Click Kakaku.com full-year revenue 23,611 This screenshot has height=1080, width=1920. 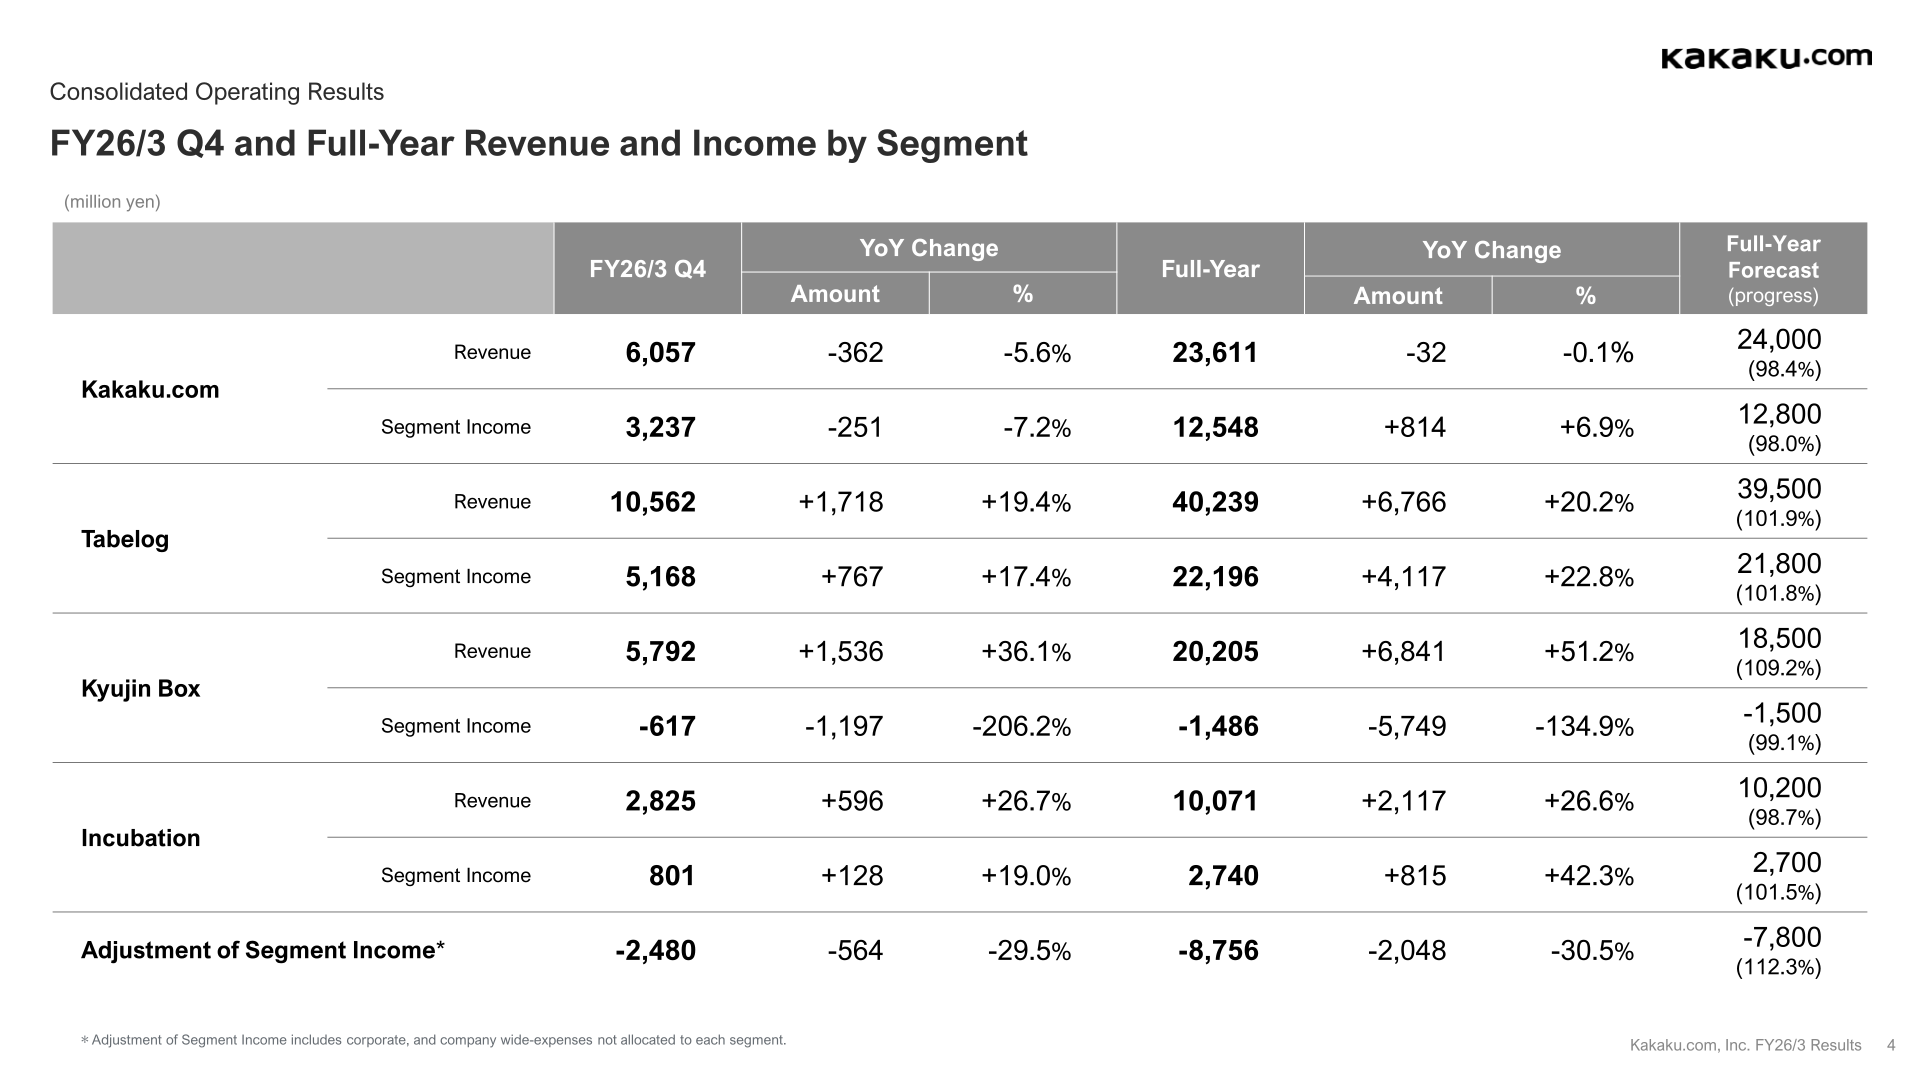click(x=1215, y=352)
